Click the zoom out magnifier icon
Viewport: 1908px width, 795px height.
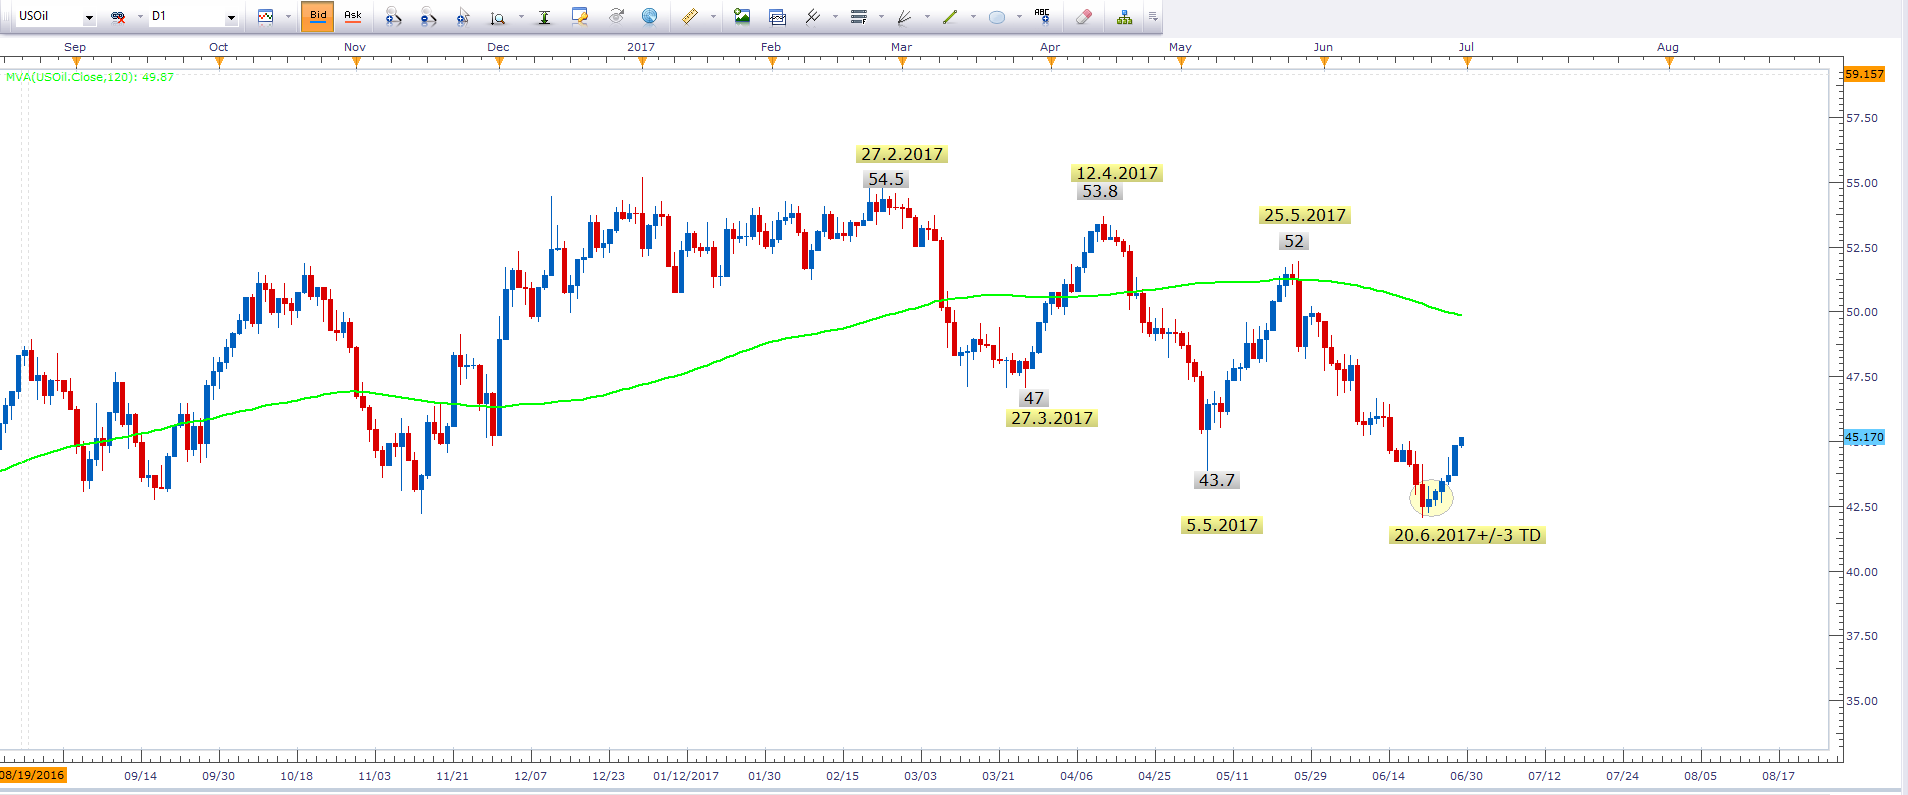tap(428, 16)
